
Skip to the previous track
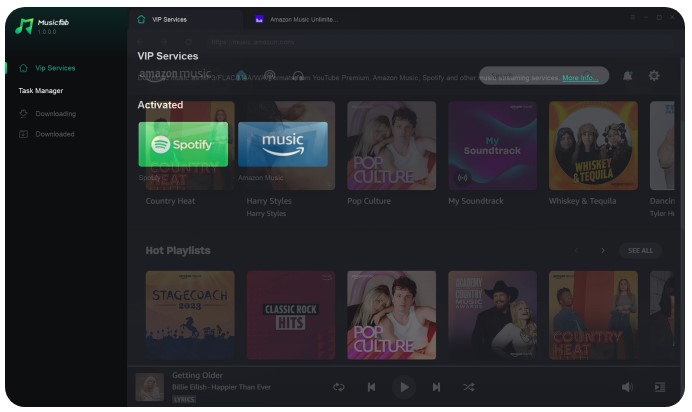371,387
